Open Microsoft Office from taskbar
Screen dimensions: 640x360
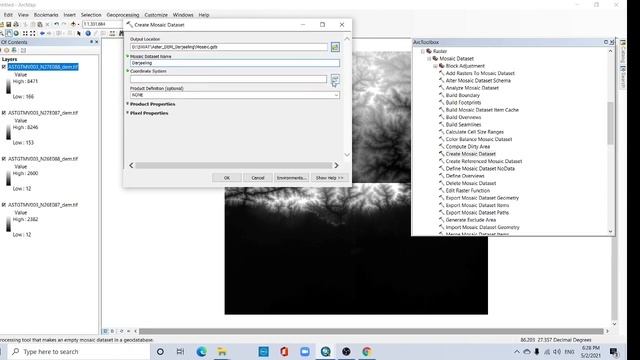(284, 351)
